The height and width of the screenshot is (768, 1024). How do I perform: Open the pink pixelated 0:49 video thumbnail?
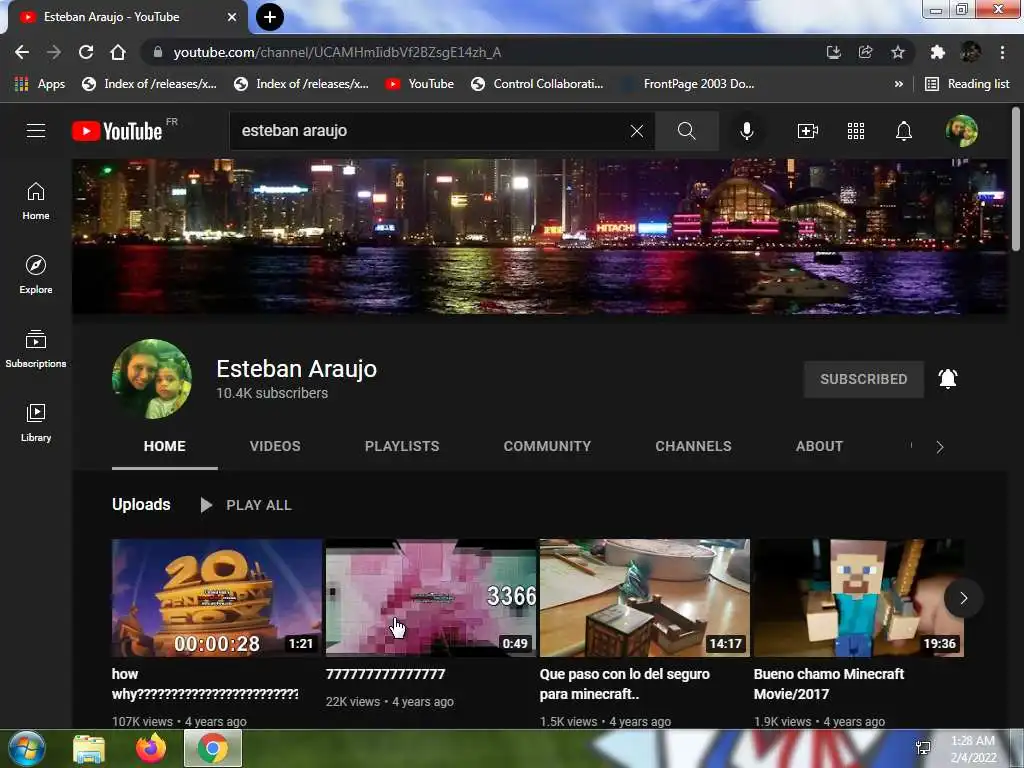pyautogui.click(x=431, y=598)
